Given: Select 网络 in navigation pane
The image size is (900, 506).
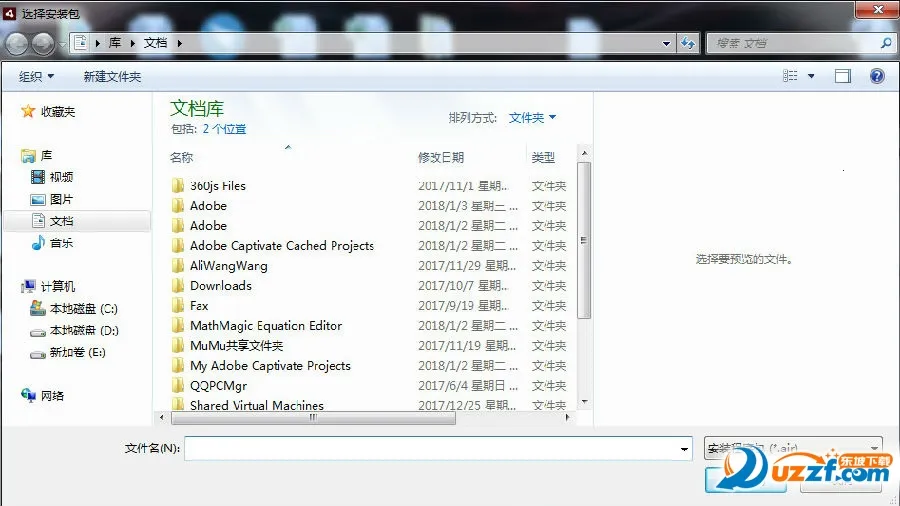Looking at the screenshot, I should click(42, 395).
